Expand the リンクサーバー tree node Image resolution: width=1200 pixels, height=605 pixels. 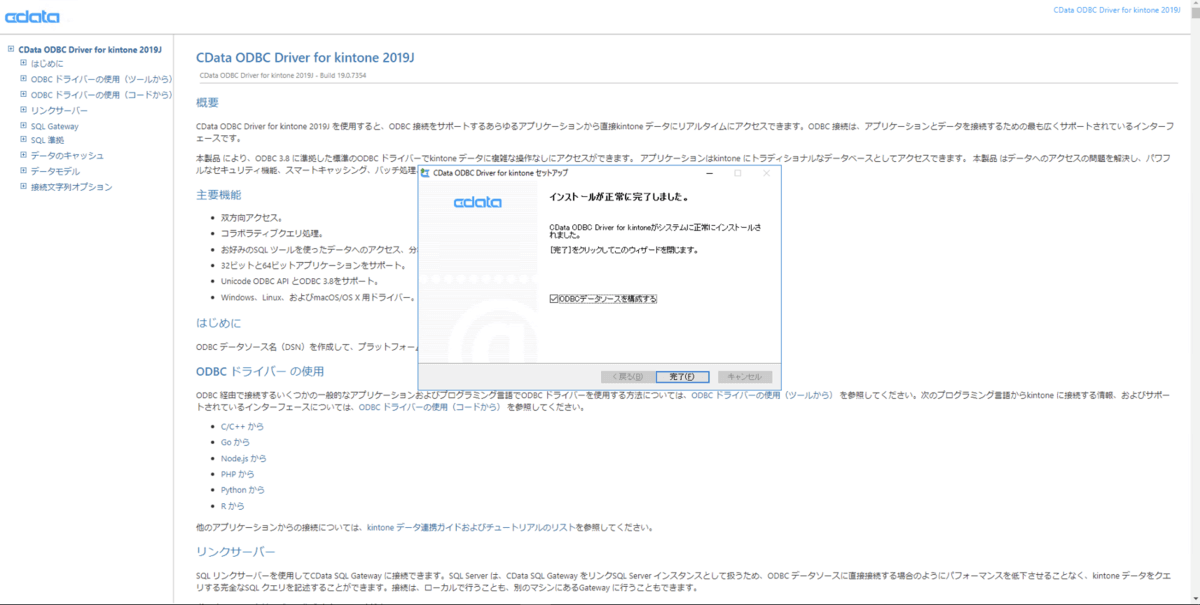point(23,110)
